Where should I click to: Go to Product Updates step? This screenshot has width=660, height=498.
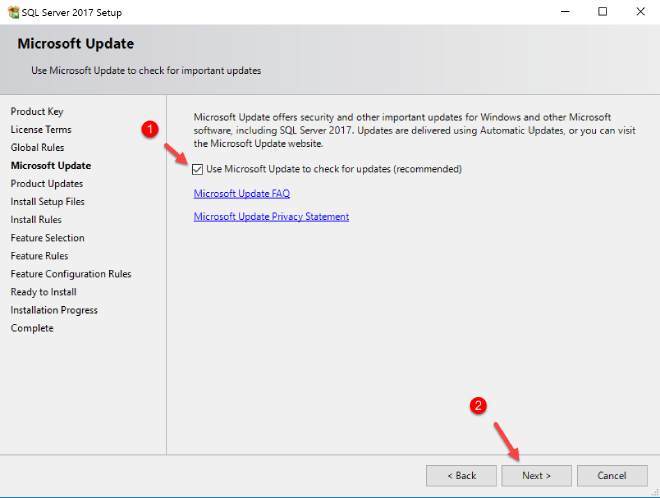pos(47,183)
